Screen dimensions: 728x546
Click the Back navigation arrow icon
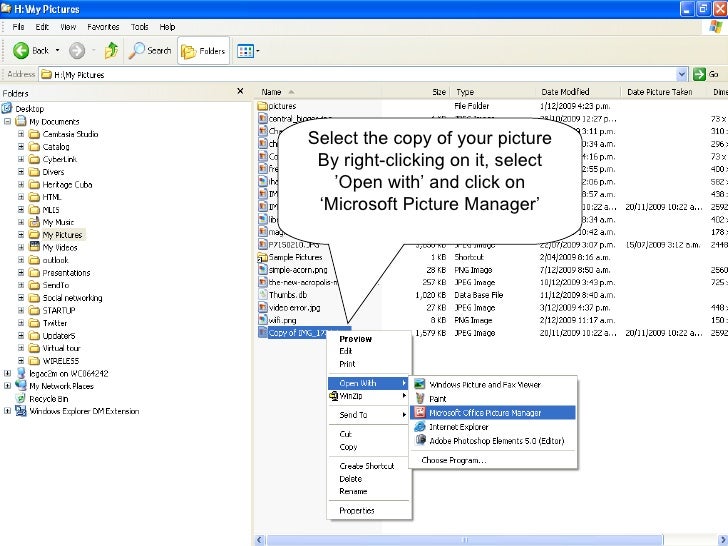(x=21, y=50)
